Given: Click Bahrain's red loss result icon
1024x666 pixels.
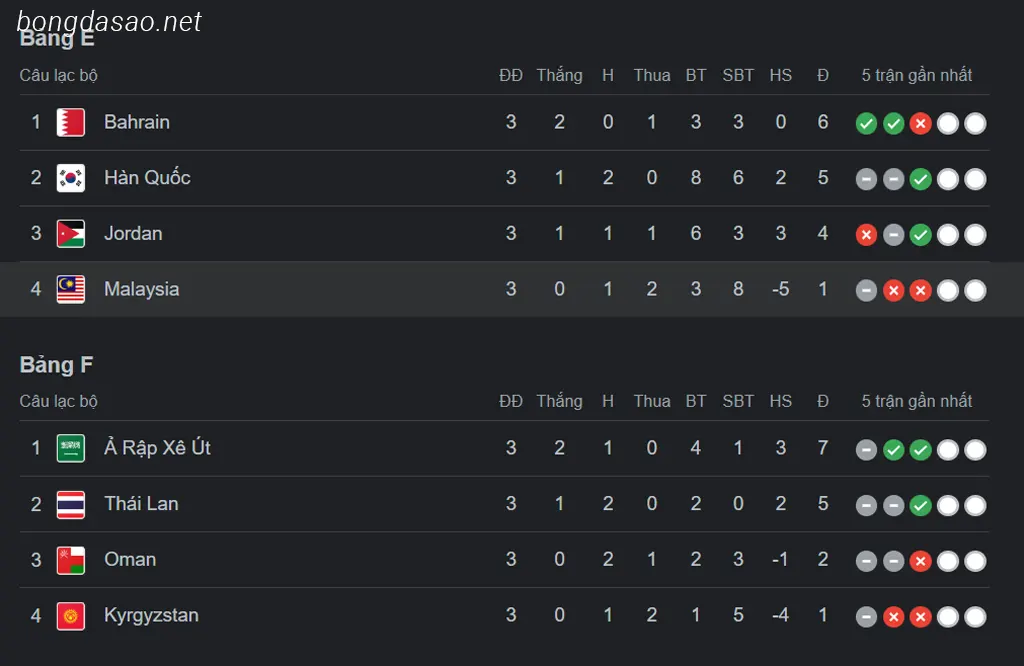Looking at the screenshot, I should [920, 123].
